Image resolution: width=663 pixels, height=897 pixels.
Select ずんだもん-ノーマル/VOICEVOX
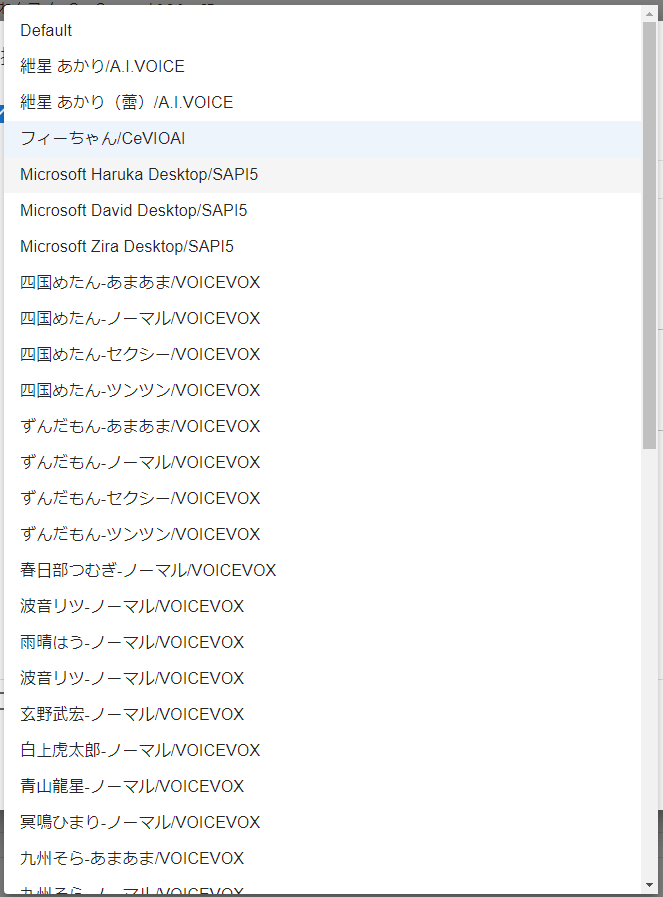click(x=140, y=463)
